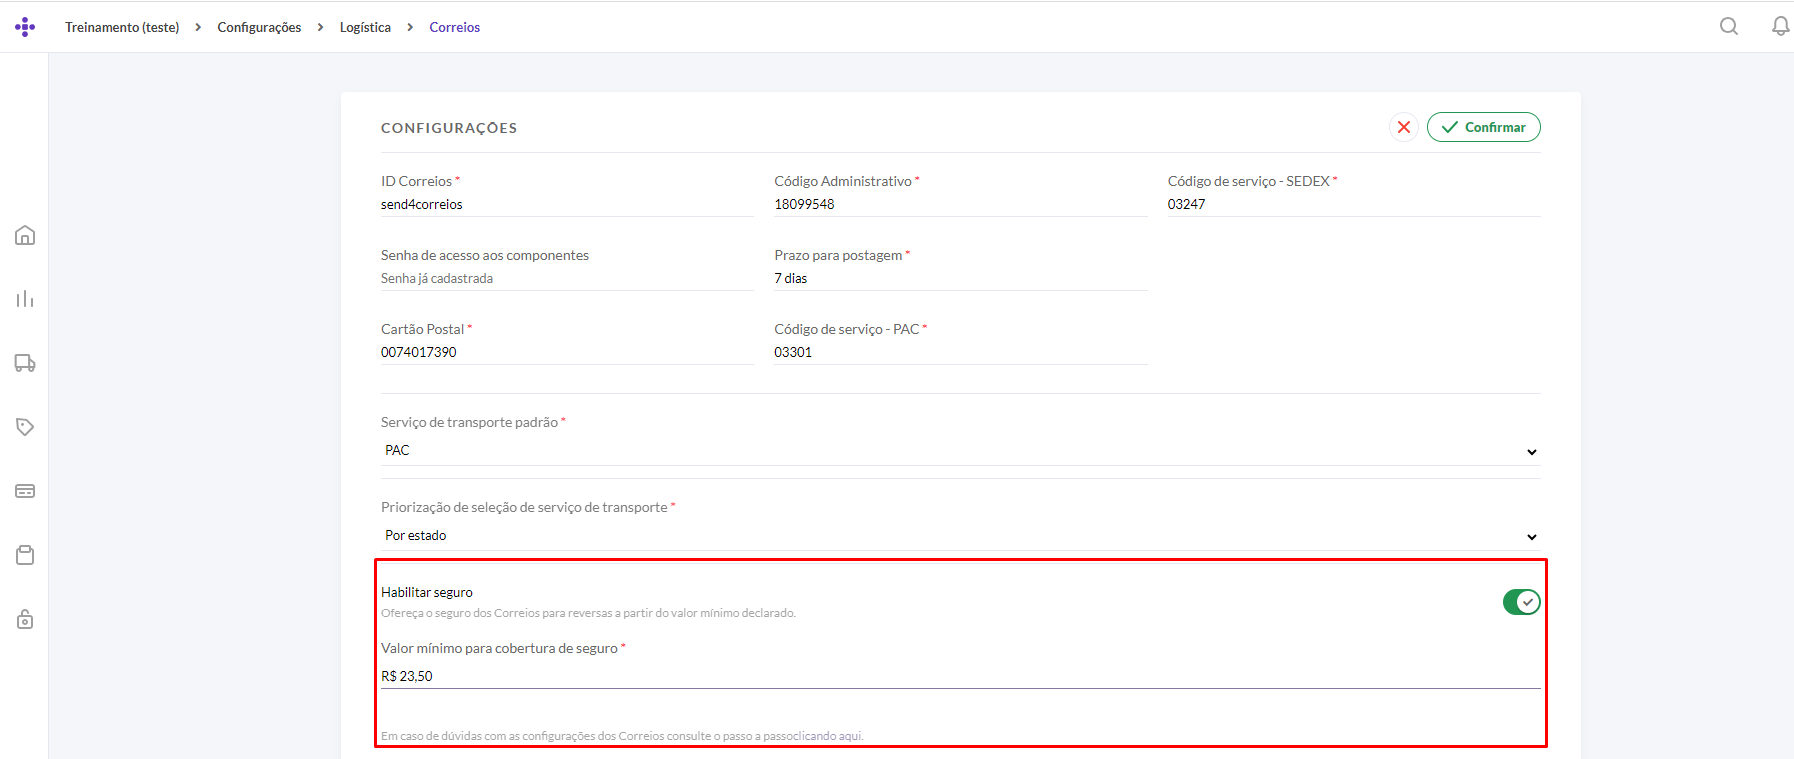Edit the Código Administrativo field
The height and width of the screenshot is (759, 1794).
point(960,204)
